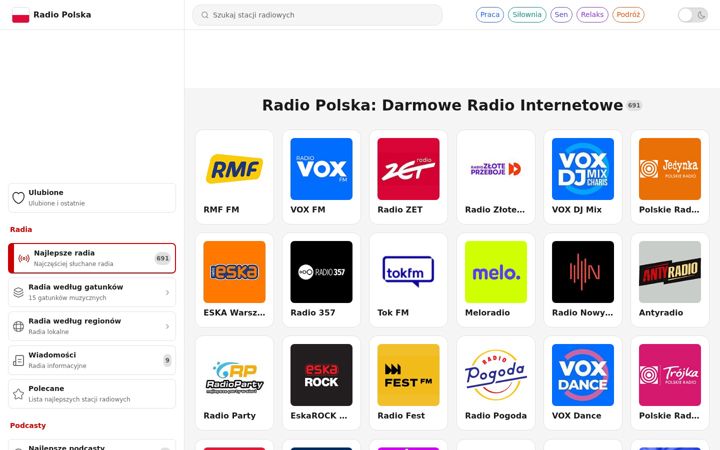Open the Ulubione favorites section

[x=92, y=198]
